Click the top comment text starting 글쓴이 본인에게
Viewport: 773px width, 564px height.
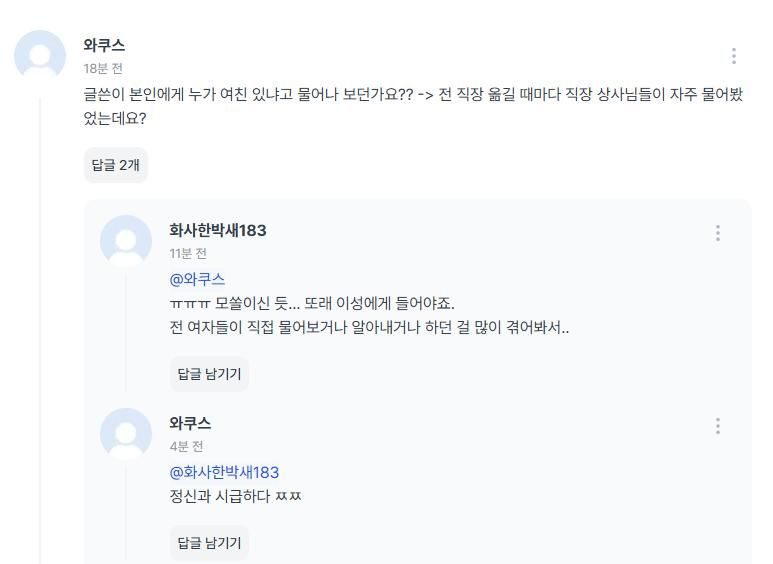pos(413,95)
